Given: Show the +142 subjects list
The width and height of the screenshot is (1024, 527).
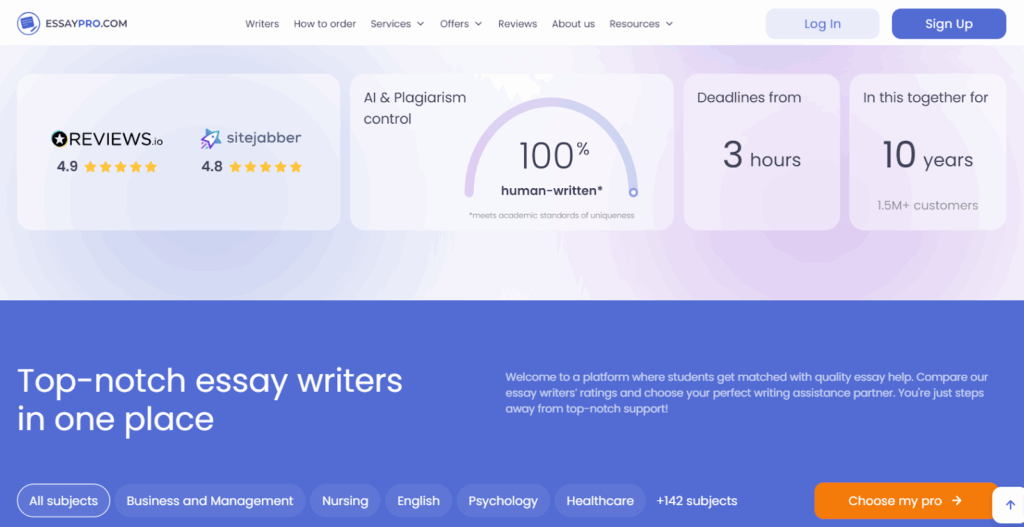Looking at the screenshot, I should [697, 501].
